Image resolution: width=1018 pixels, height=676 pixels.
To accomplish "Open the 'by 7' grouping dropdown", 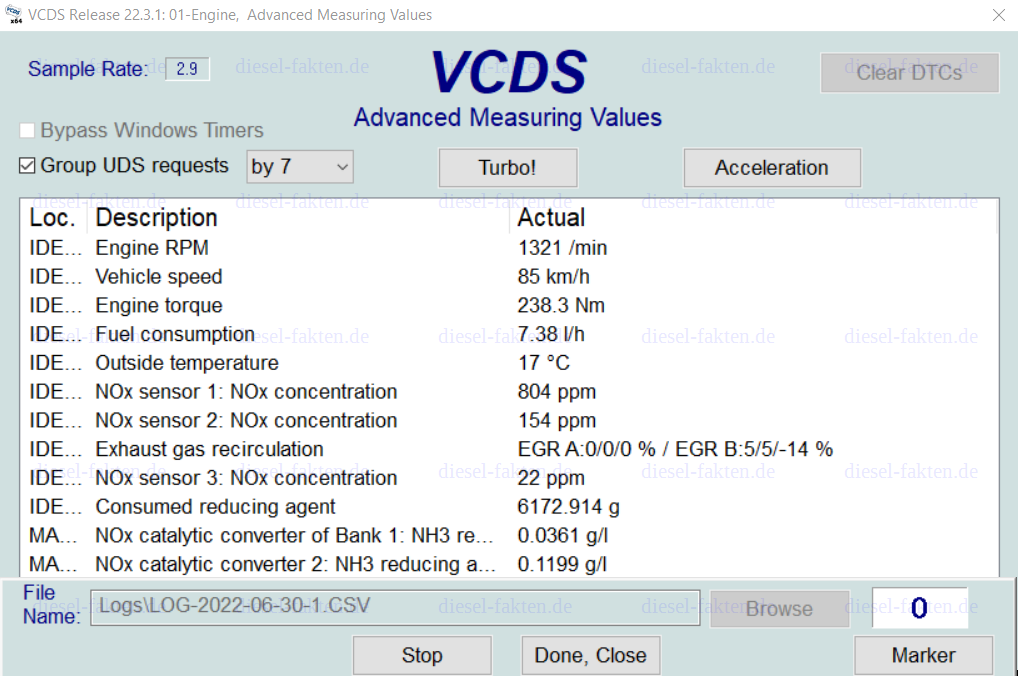I will coord(299,168).
